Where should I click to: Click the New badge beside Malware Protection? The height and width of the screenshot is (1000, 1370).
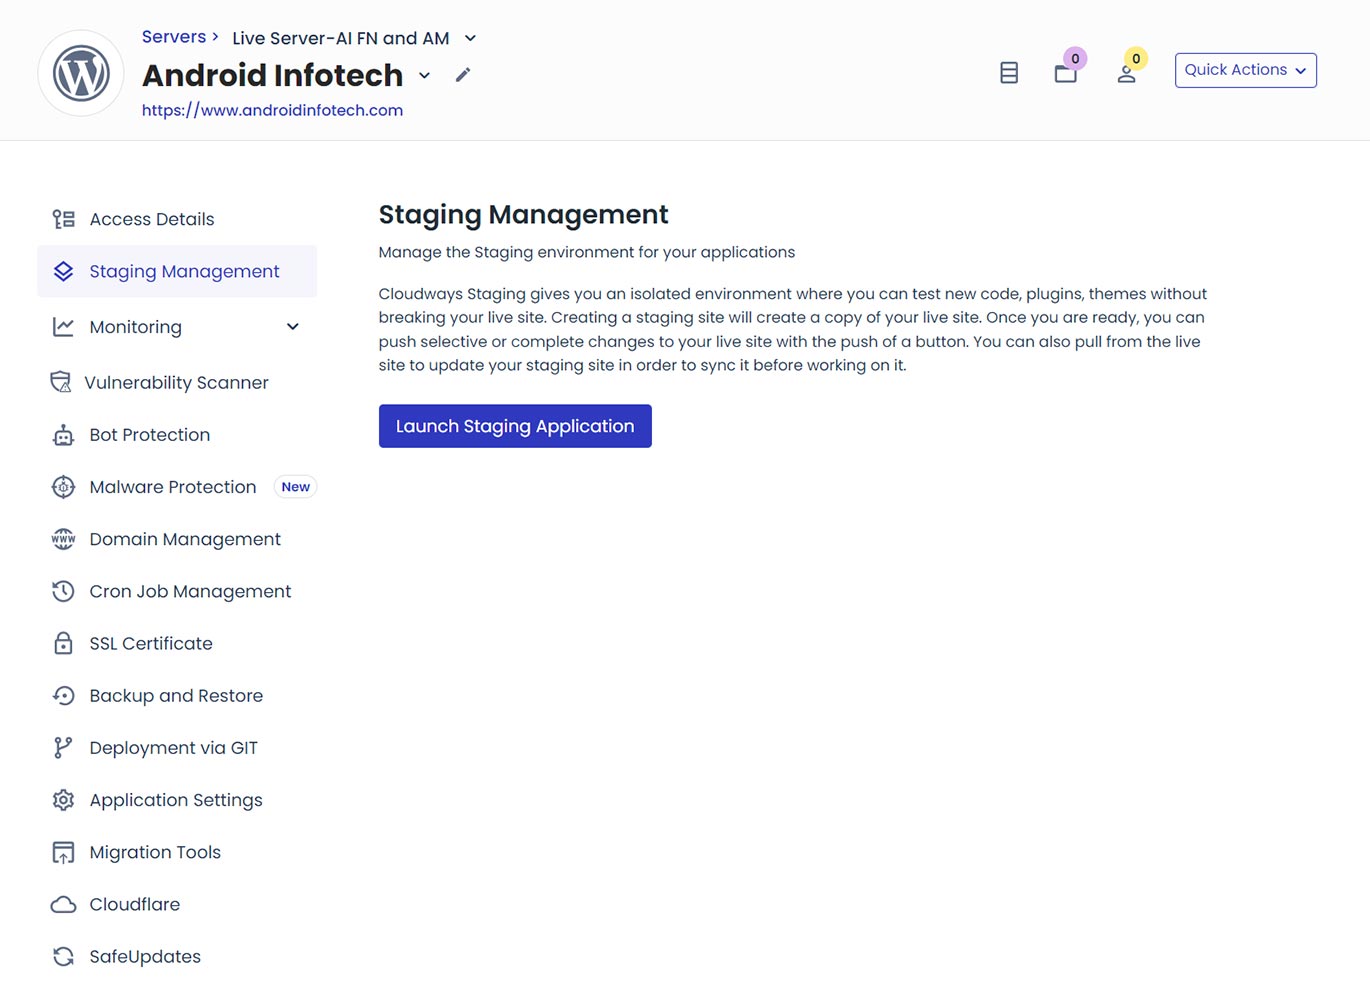(295, 487)
